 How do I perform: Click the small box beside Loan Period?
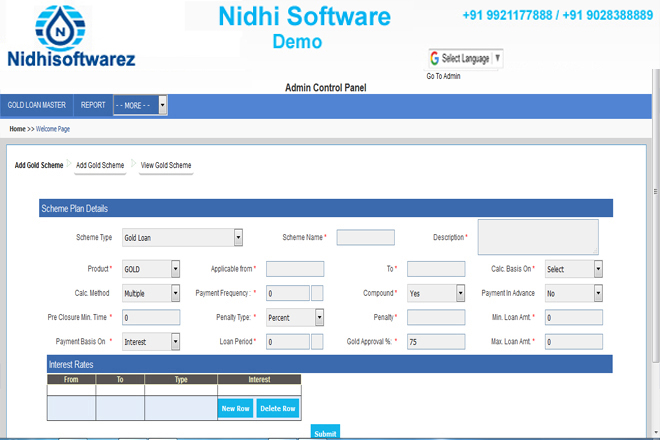[x=317, y=342]
